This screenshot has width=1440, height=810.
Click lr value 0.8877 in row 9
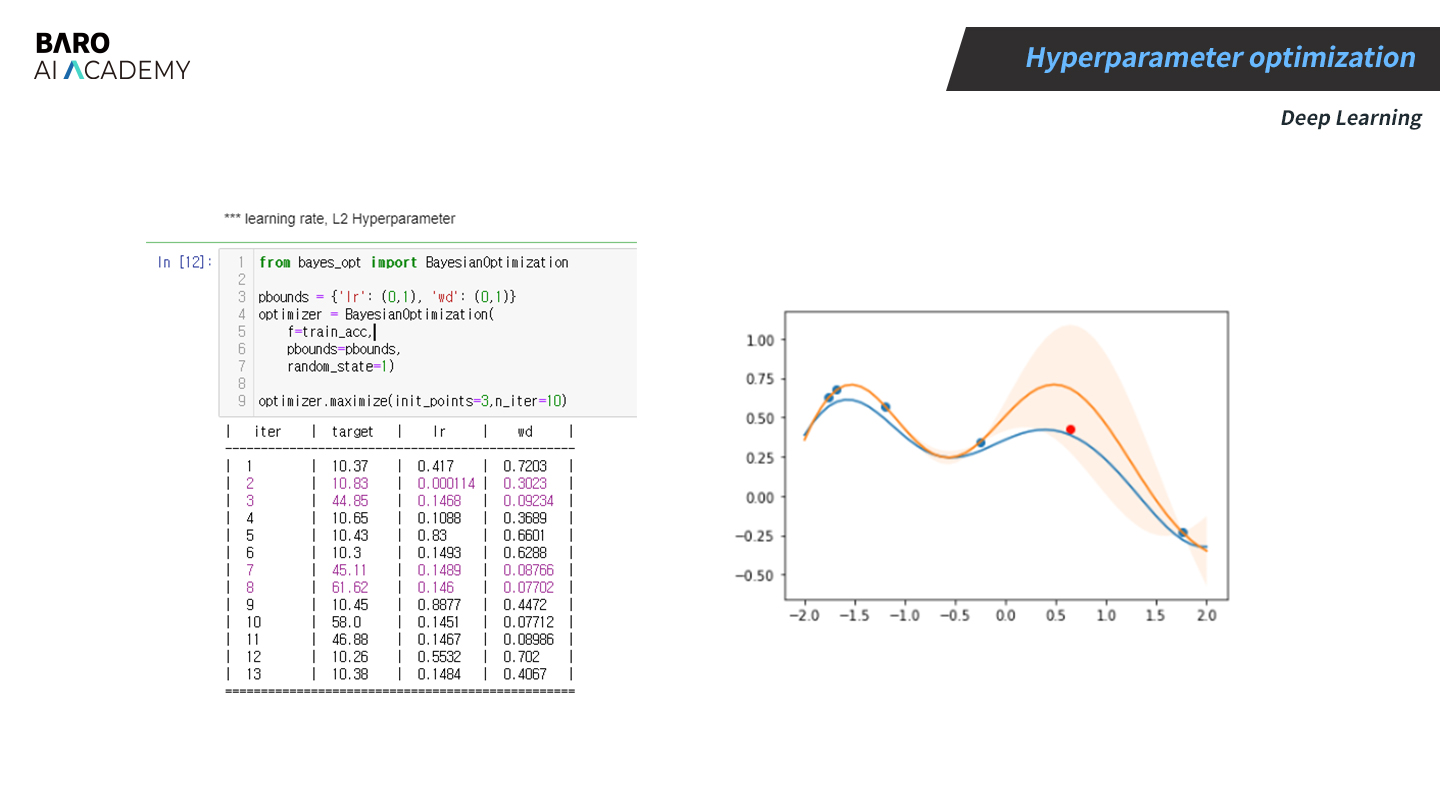point(439,605)
